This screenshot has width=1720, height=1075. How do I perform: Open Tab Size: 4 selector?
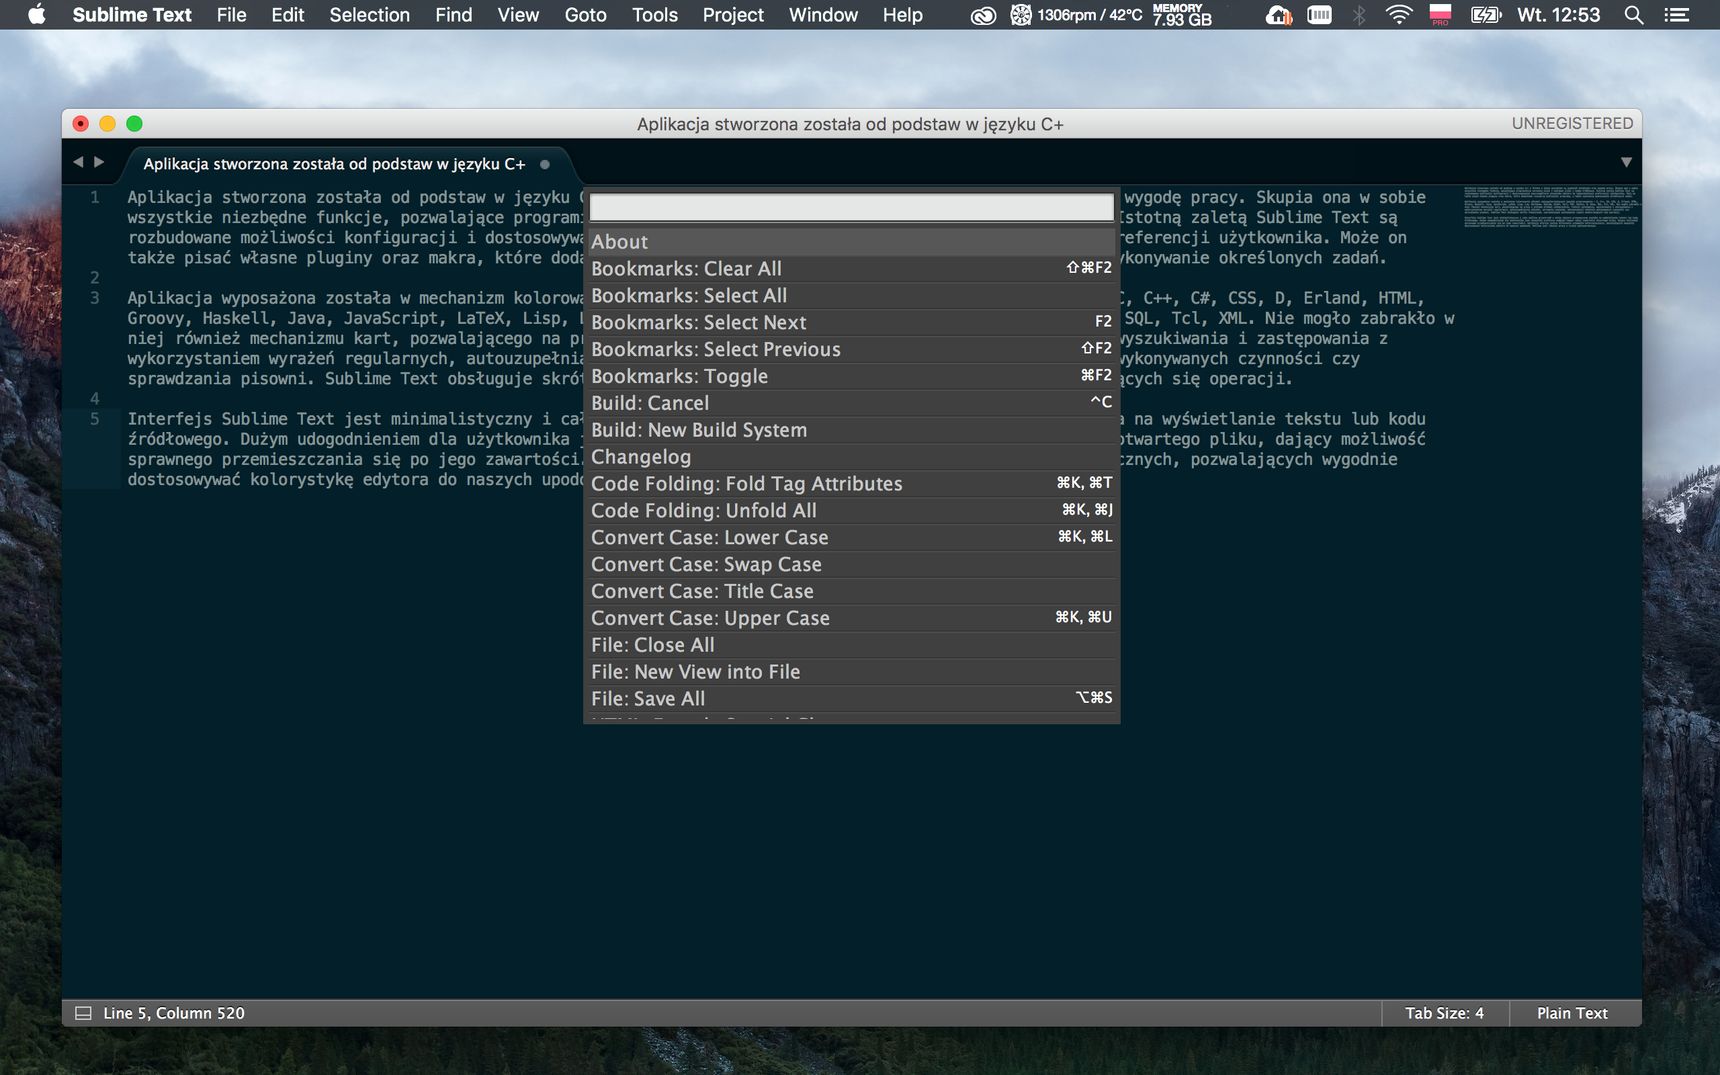(1444, 1013)
